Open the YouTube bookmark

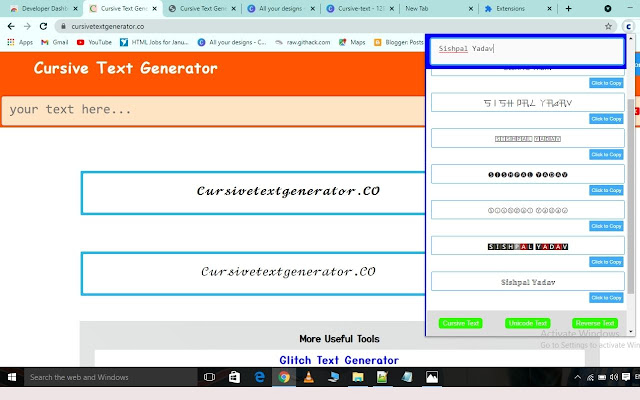coord(94,42)
